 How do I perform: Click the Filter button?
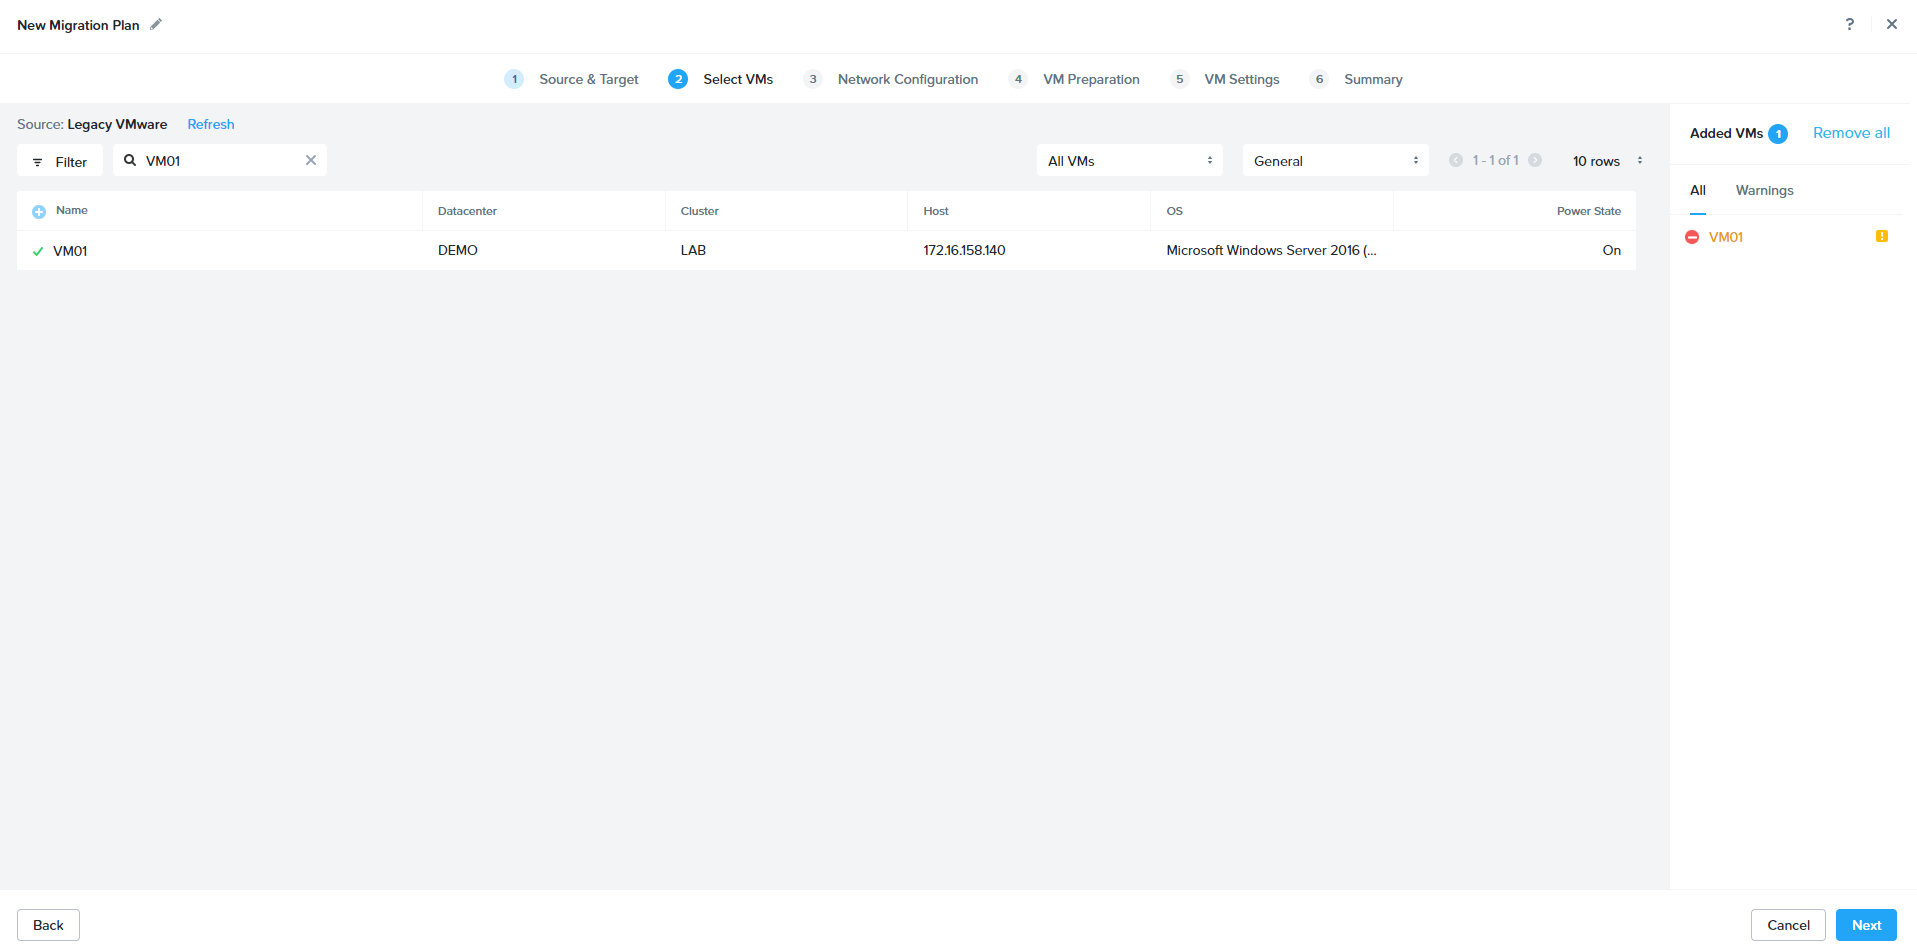click(x=60, y=161)
